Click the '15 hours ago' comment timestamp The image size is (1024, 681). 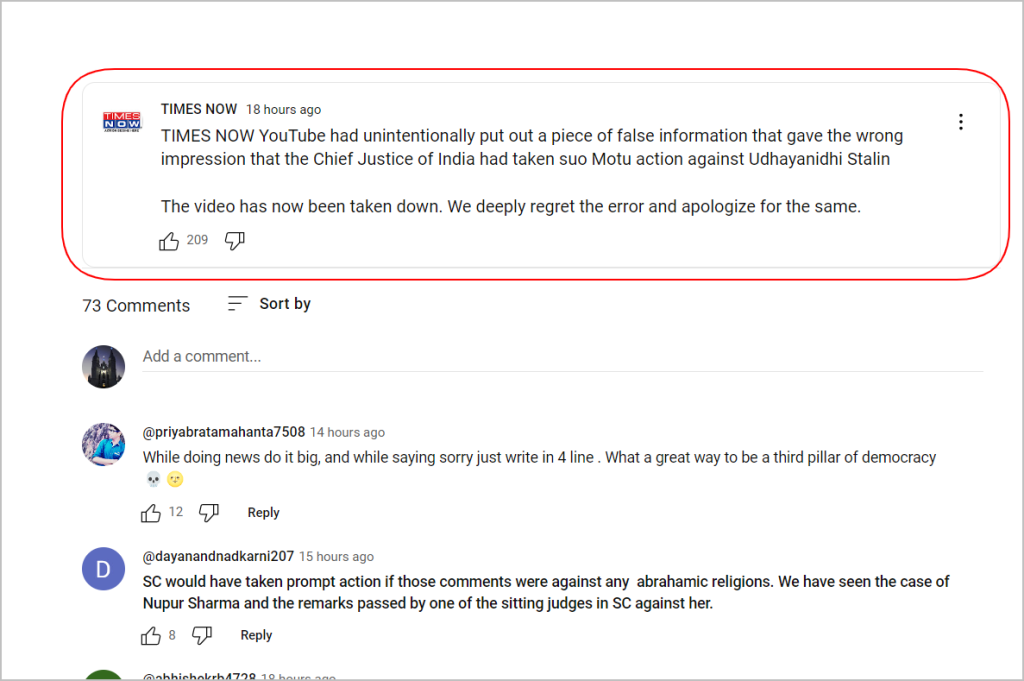click(x=336, y=556)
